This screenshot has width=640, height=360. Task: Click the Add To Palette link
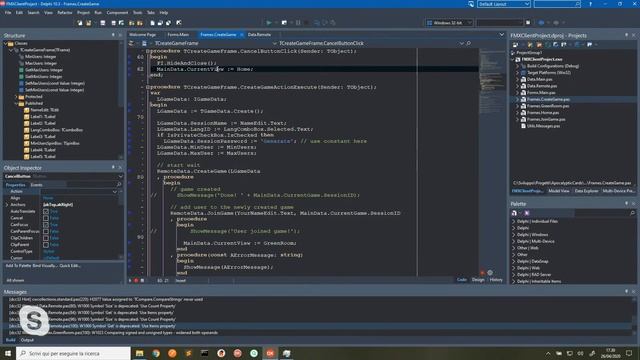tap(18, 266)
